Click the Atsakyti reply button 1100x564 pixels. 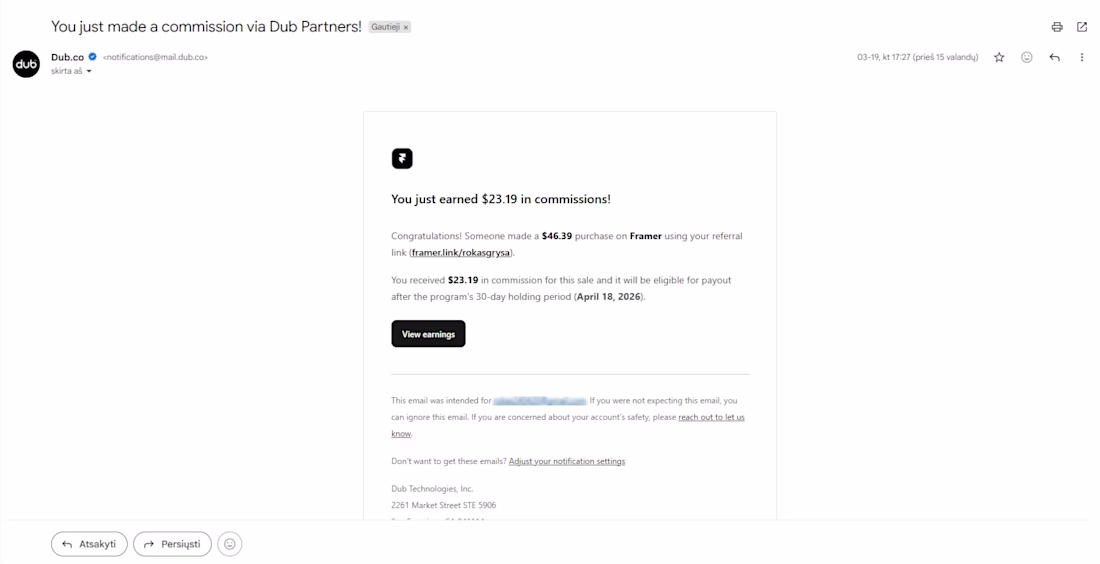pyautogui.click(x=89, y=544)
